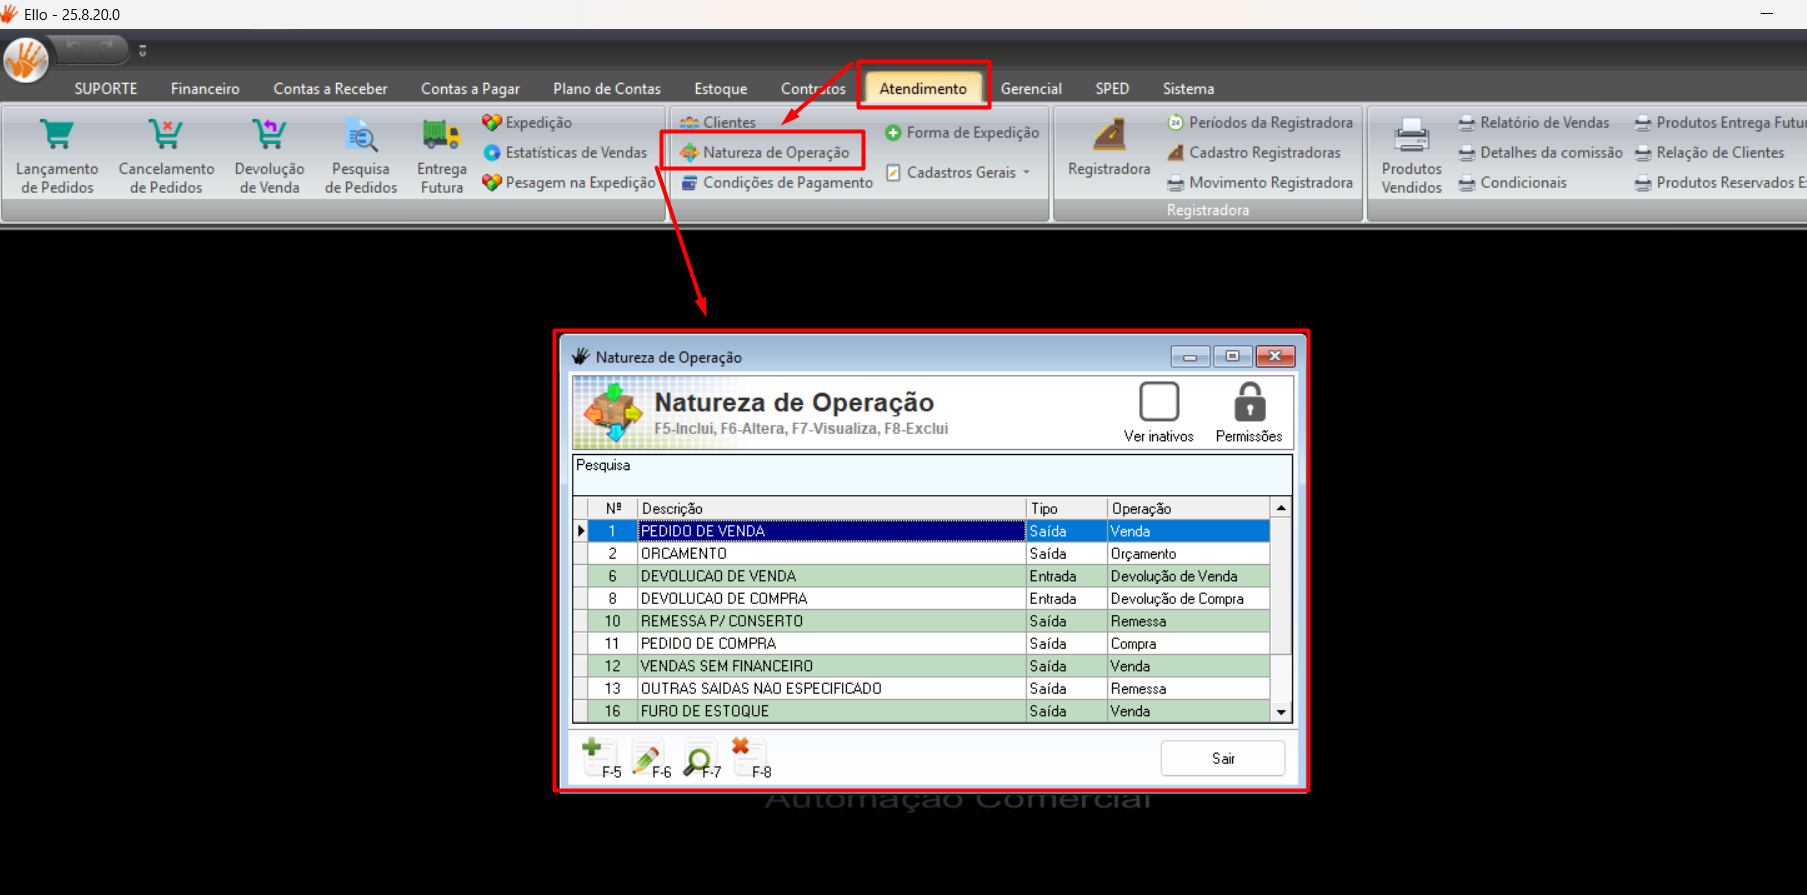This screenshot has width=1807, height=895.
Task: Click Cancelamento de Pedidos icon
Action: tap(166, 135)
